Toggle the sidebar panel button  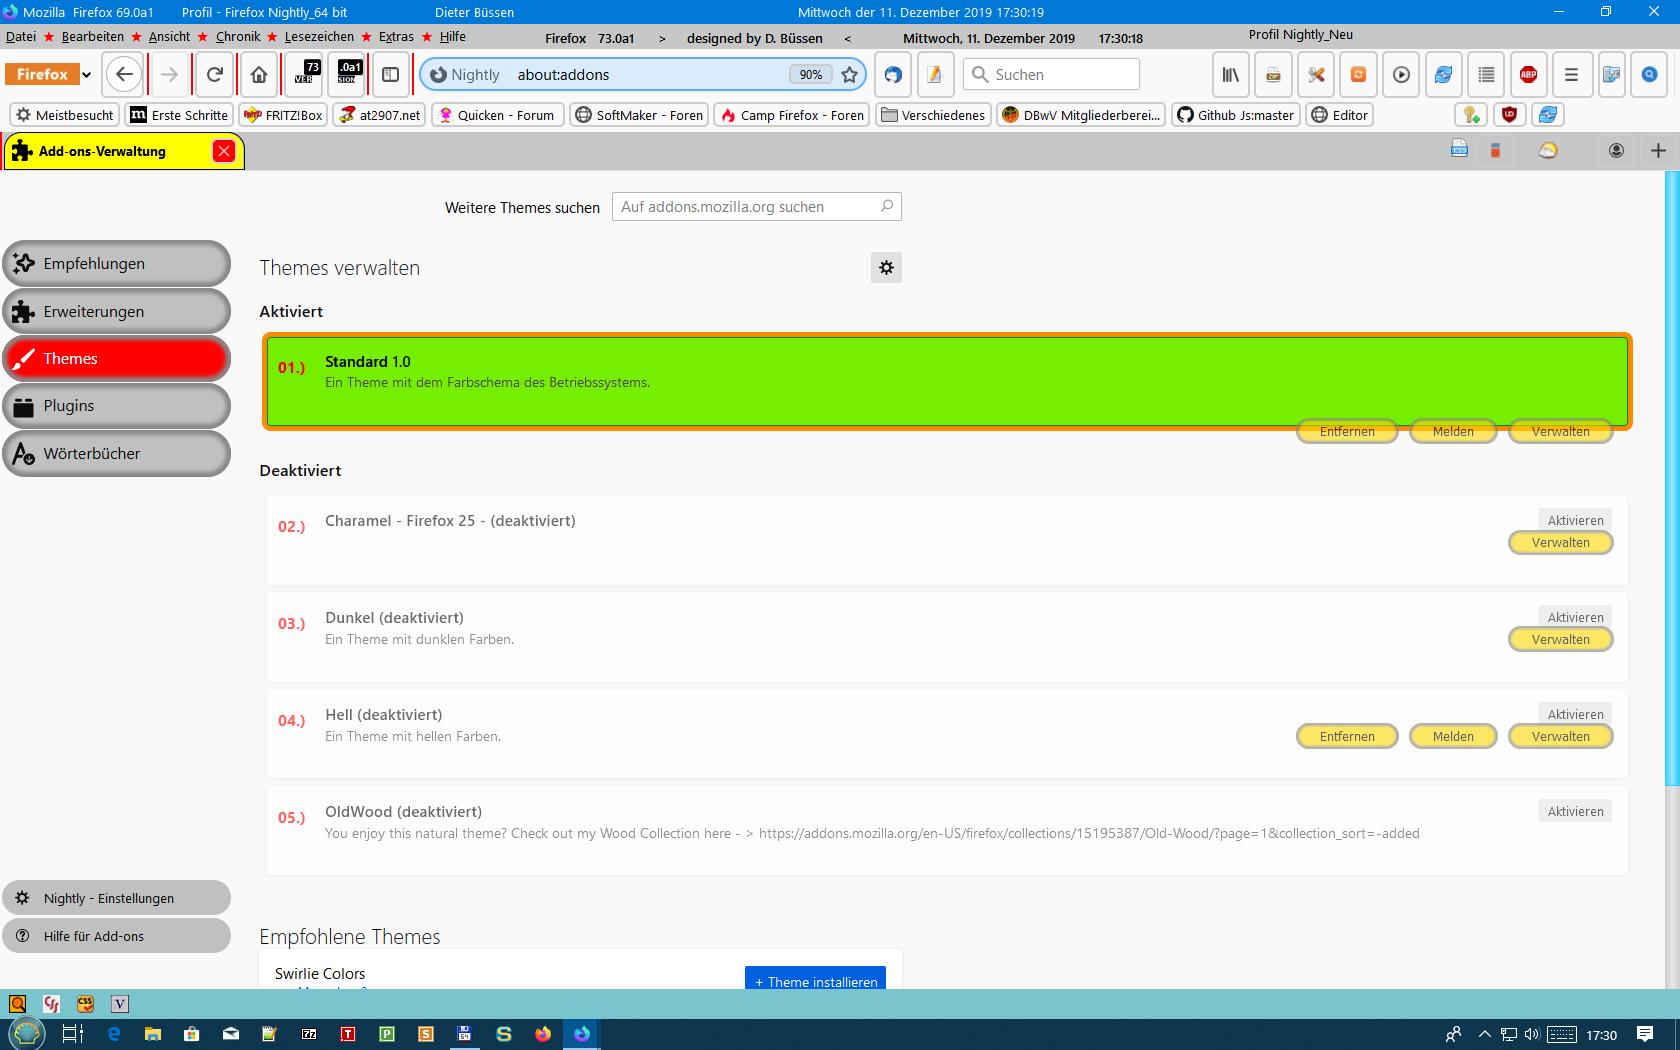pyautogui.click(x=391, y=75)
